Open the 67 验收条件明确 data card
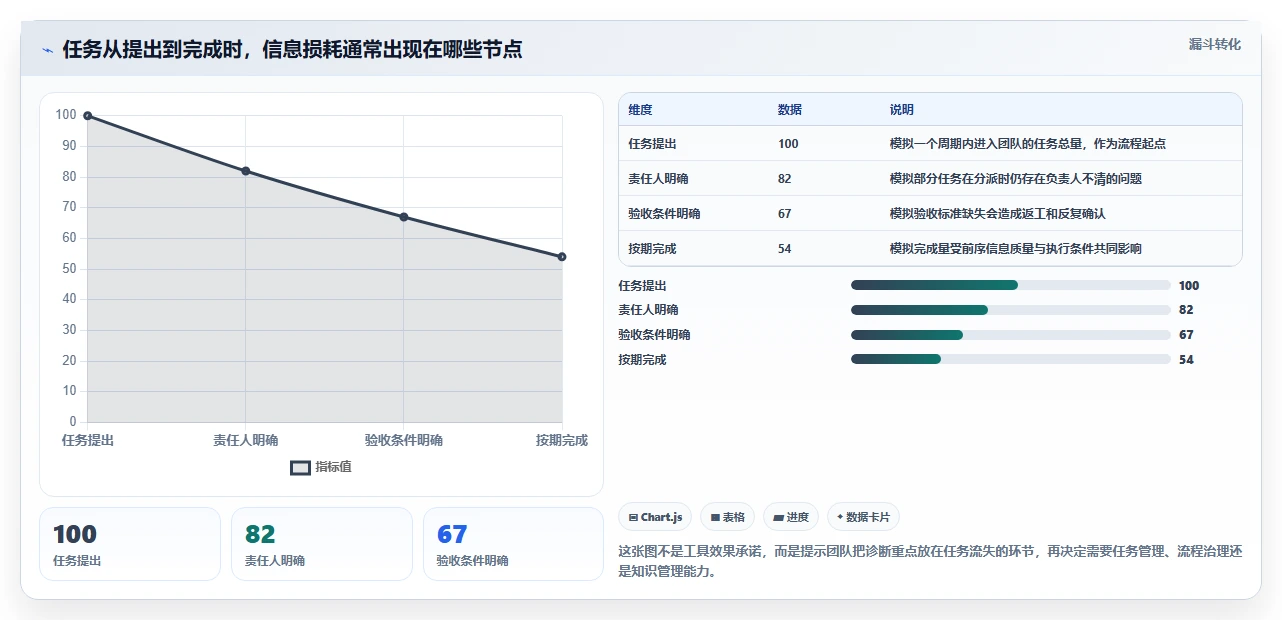This screenshot has width=1282, height=620. coord(514,544)
